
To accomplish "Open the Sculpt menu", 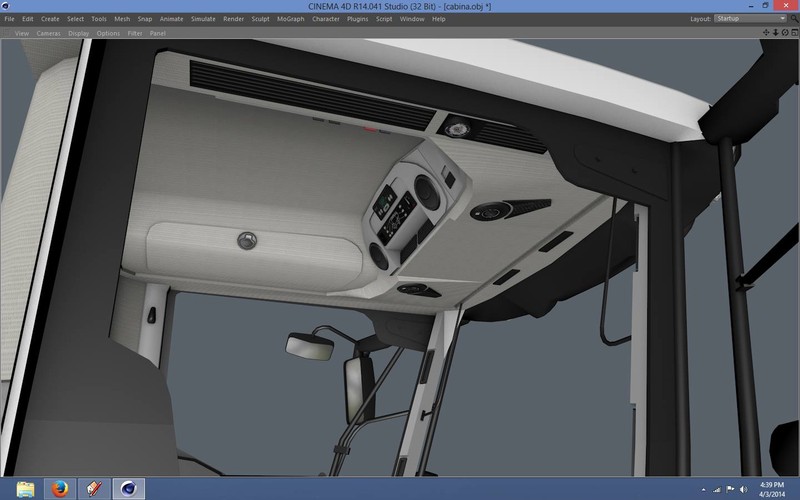I will click(x=260, y=19).
